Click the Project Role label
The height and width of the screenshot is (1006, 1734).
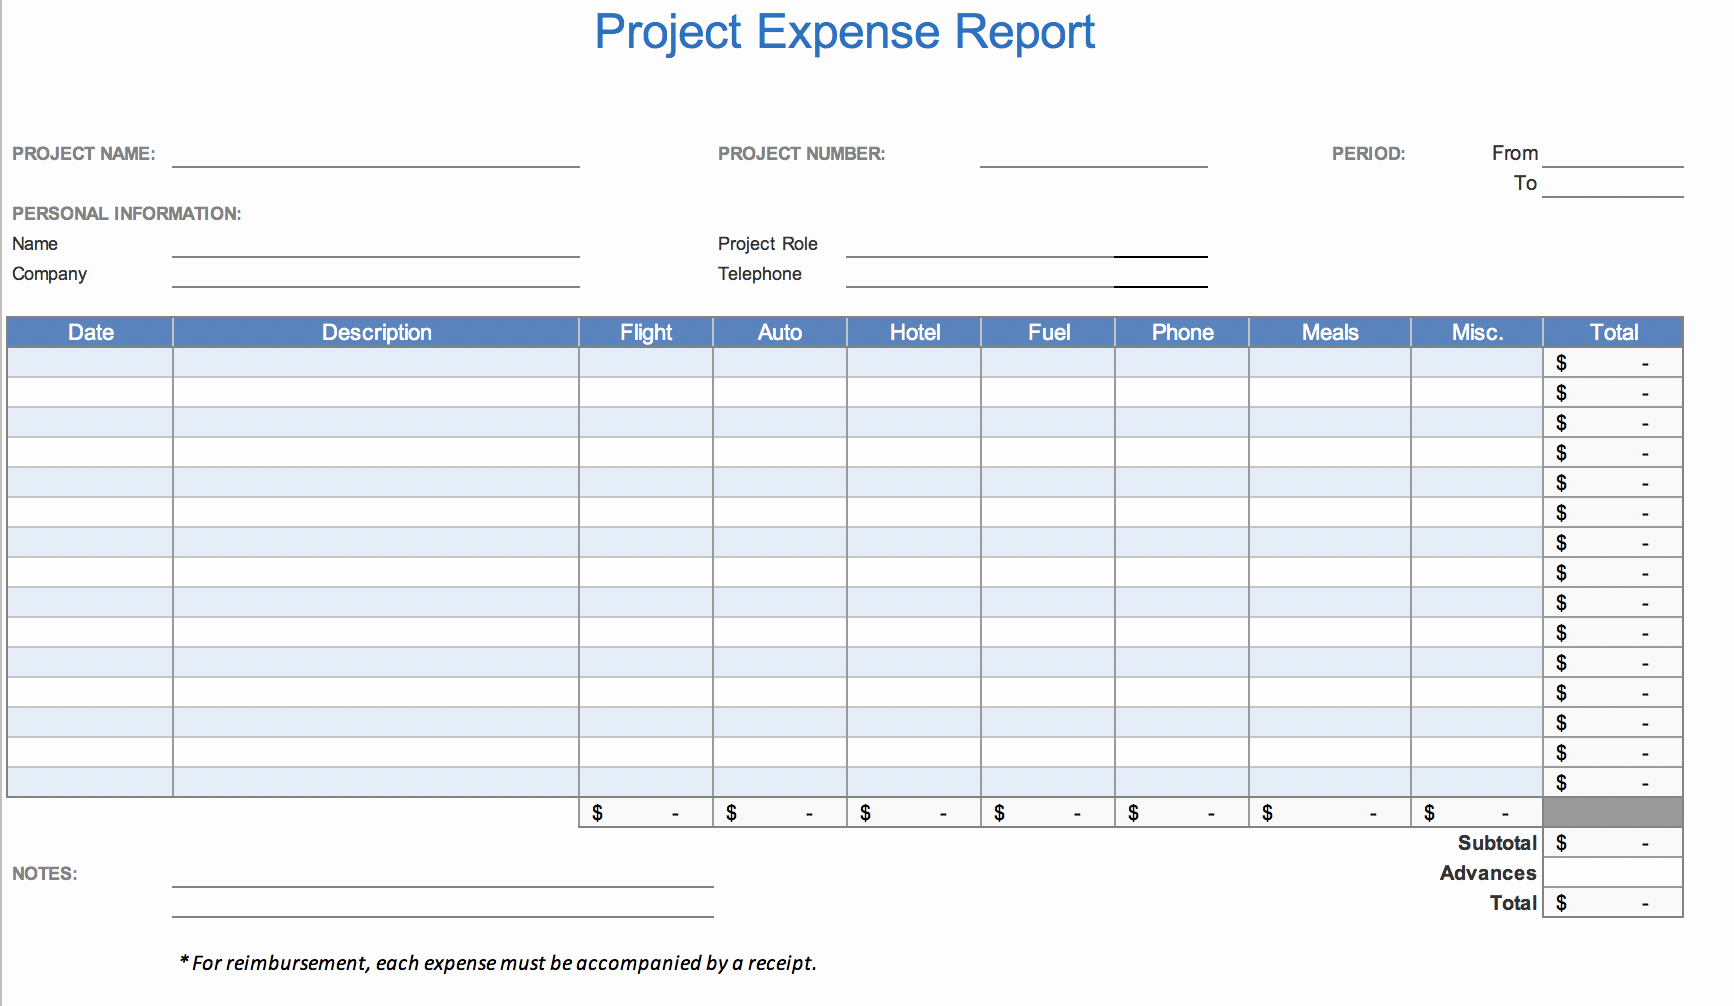[x=768, y=244]
